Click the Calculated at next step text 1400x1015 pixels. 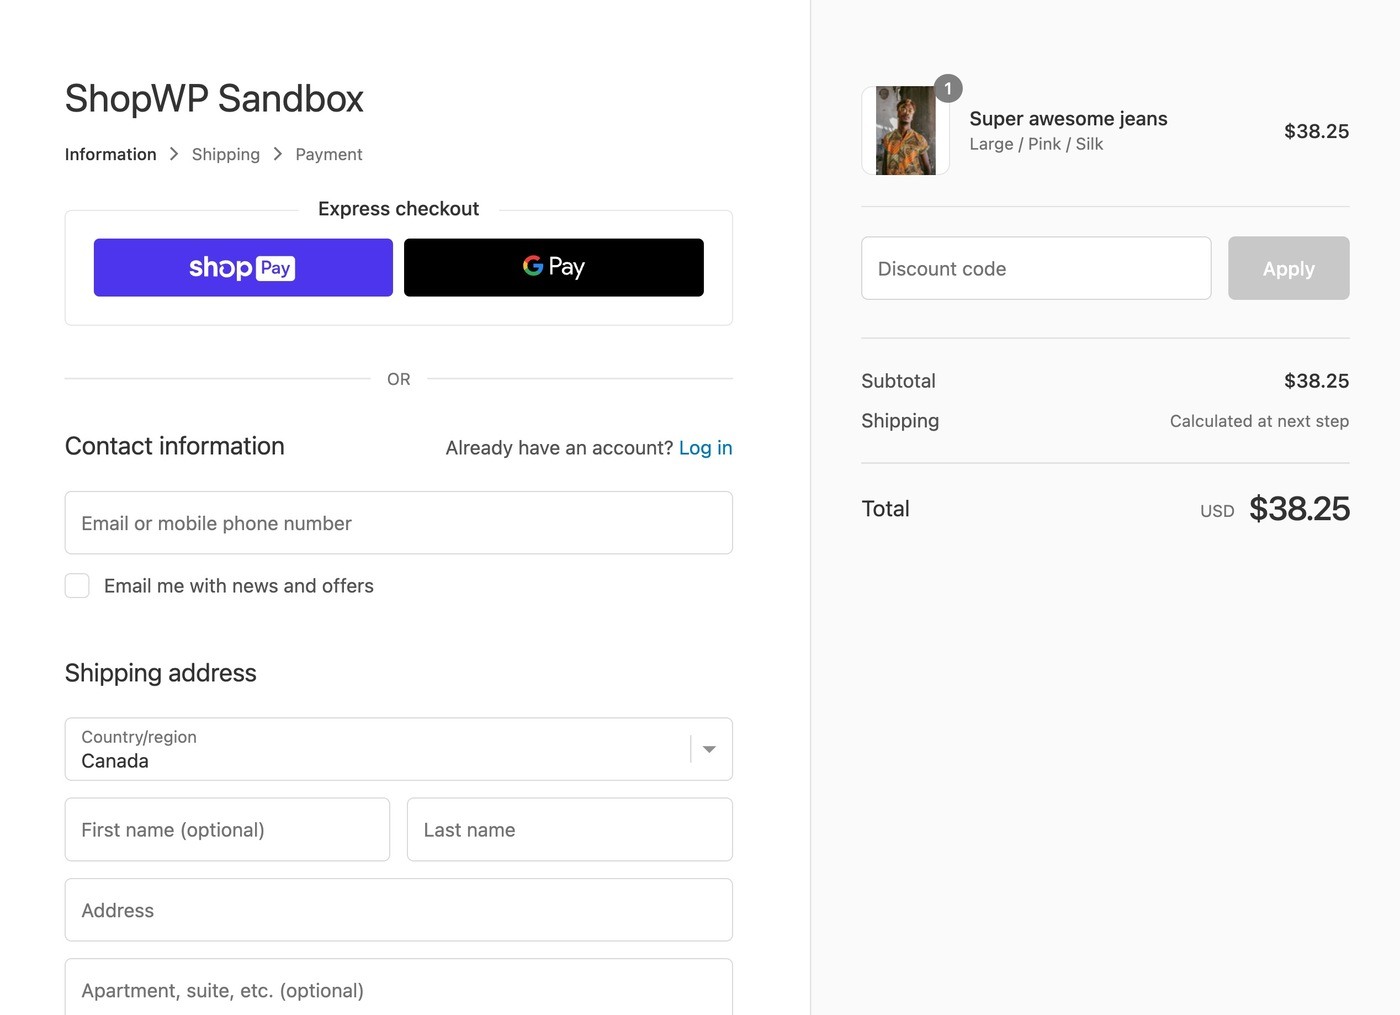[1259, 421]
